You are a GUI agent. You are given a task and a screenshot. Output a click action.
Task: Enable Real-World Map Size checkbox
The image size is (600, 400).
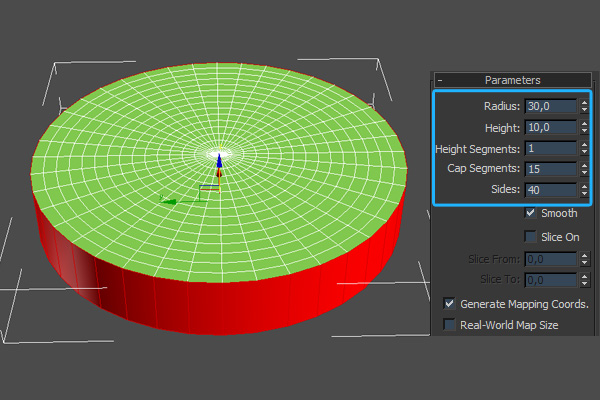coord(450,325)
